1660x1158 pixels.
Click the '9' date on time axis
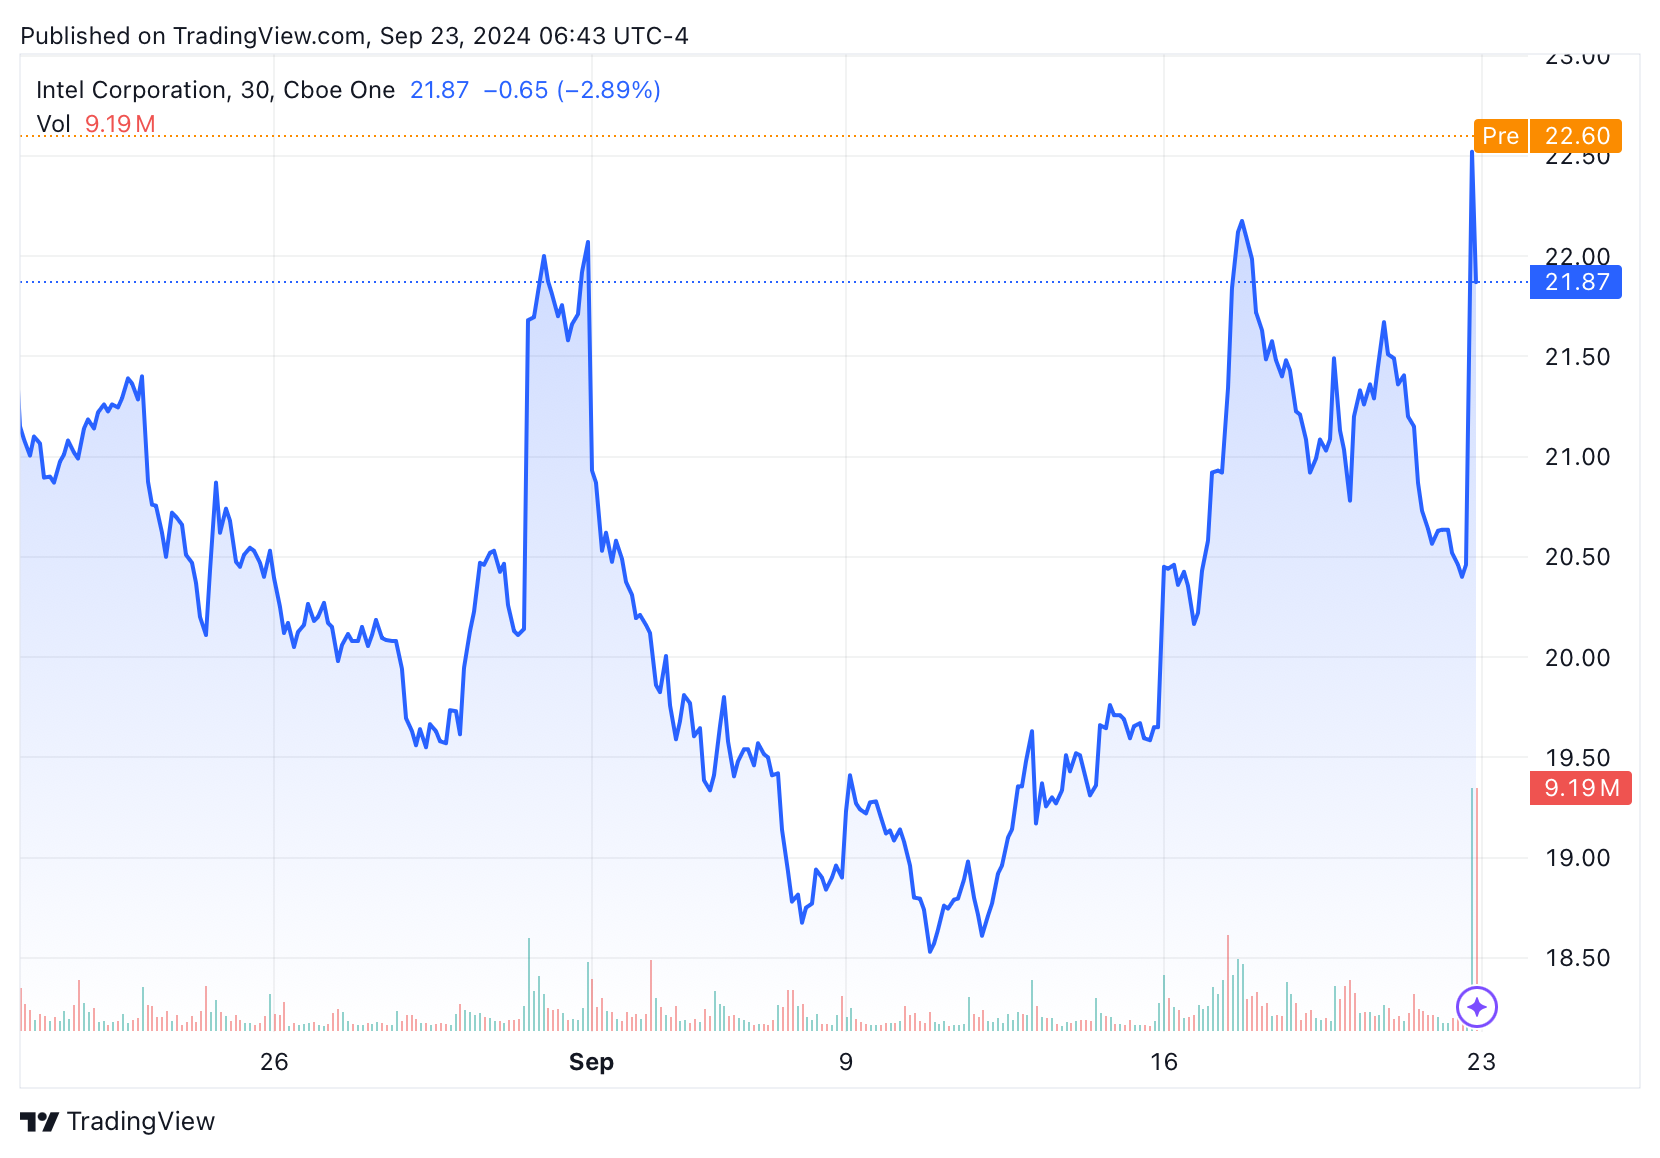coord(846,1062)
